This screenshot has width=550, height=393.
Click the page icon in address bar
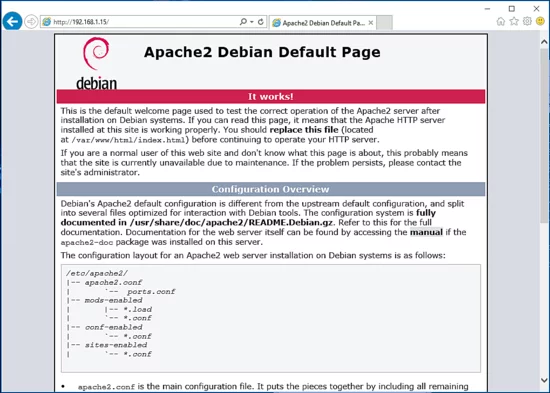coord(47,22)
